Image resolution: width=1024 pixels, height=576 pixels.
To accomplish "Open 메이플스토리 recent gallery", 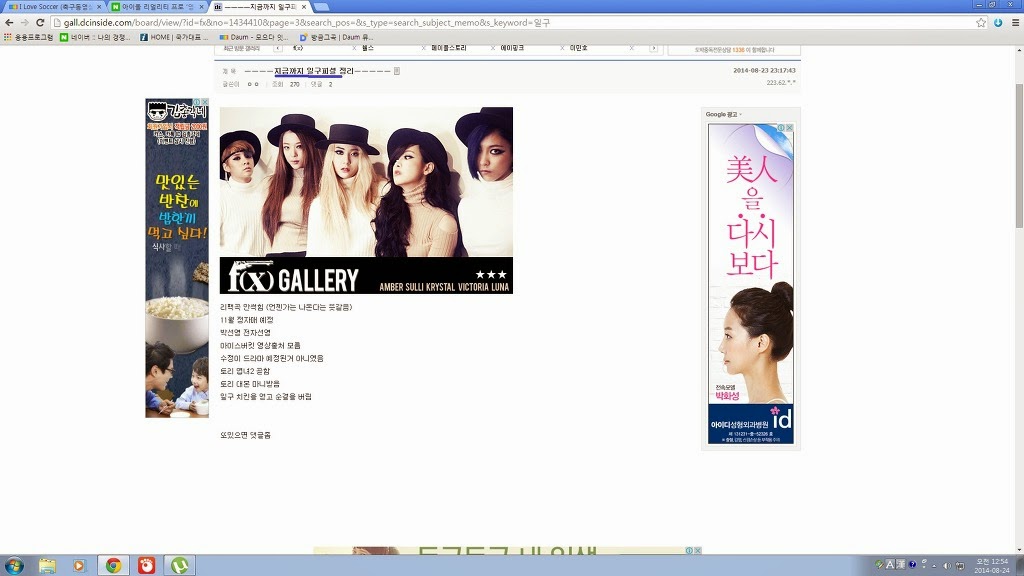I will [x=449, y=48].
